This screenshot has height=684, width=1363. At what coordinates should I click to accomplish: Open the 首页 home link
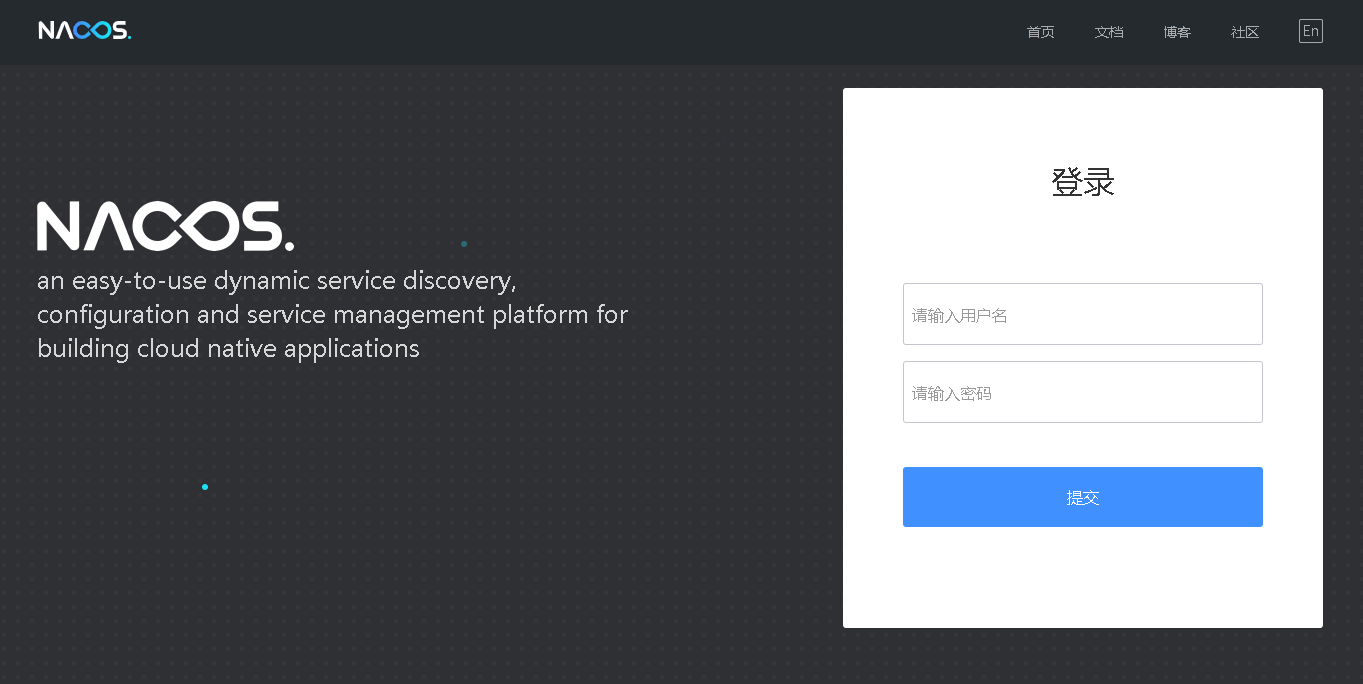point(1041,32)
